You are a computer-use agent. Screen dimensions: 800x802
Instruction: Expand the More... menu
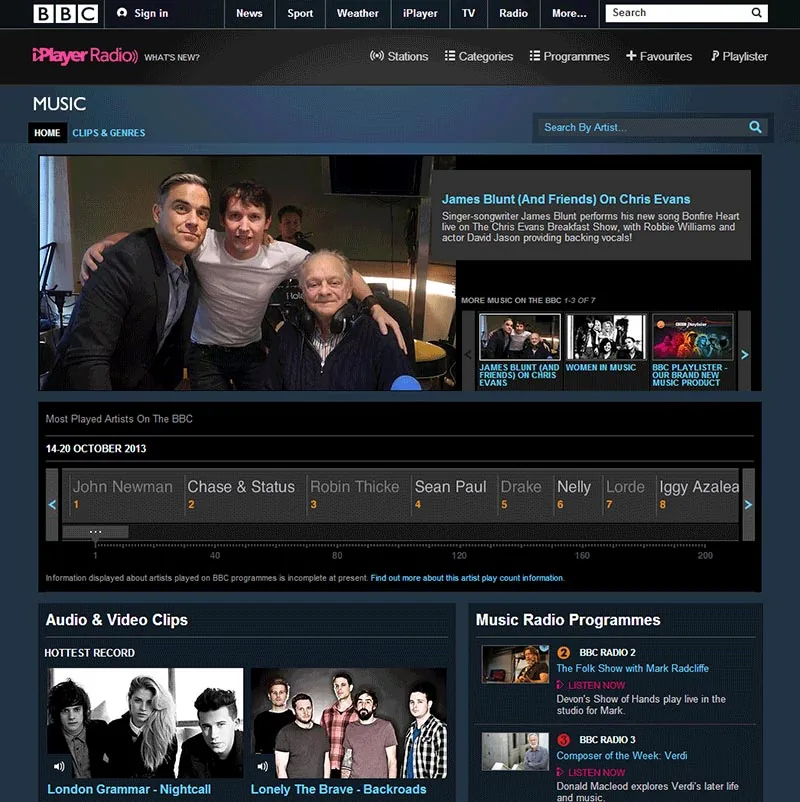[x=569, y=13]
